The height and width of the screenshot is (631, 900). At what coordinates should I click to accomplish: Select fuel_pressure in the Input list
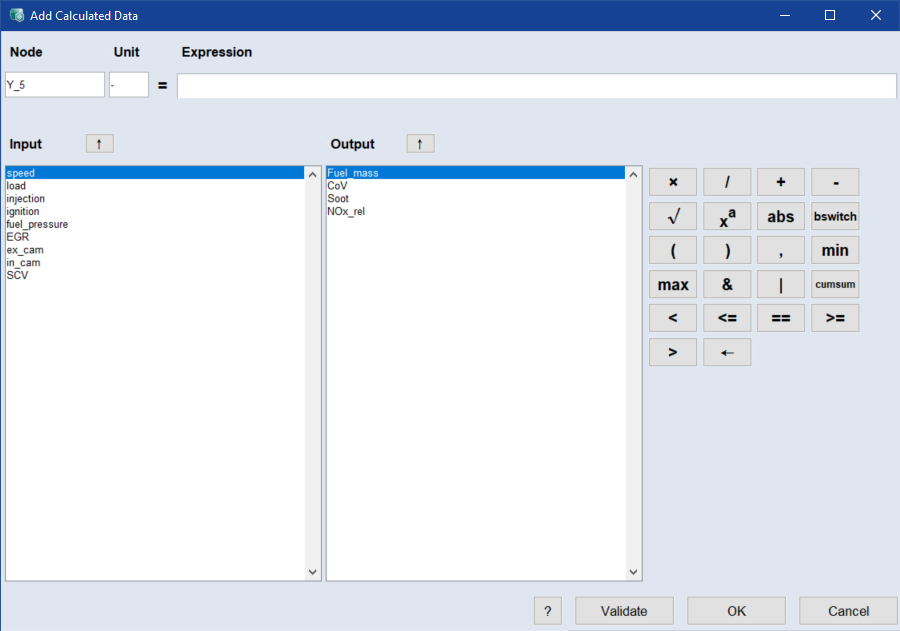pyautogui.click(x=37, y=225)
